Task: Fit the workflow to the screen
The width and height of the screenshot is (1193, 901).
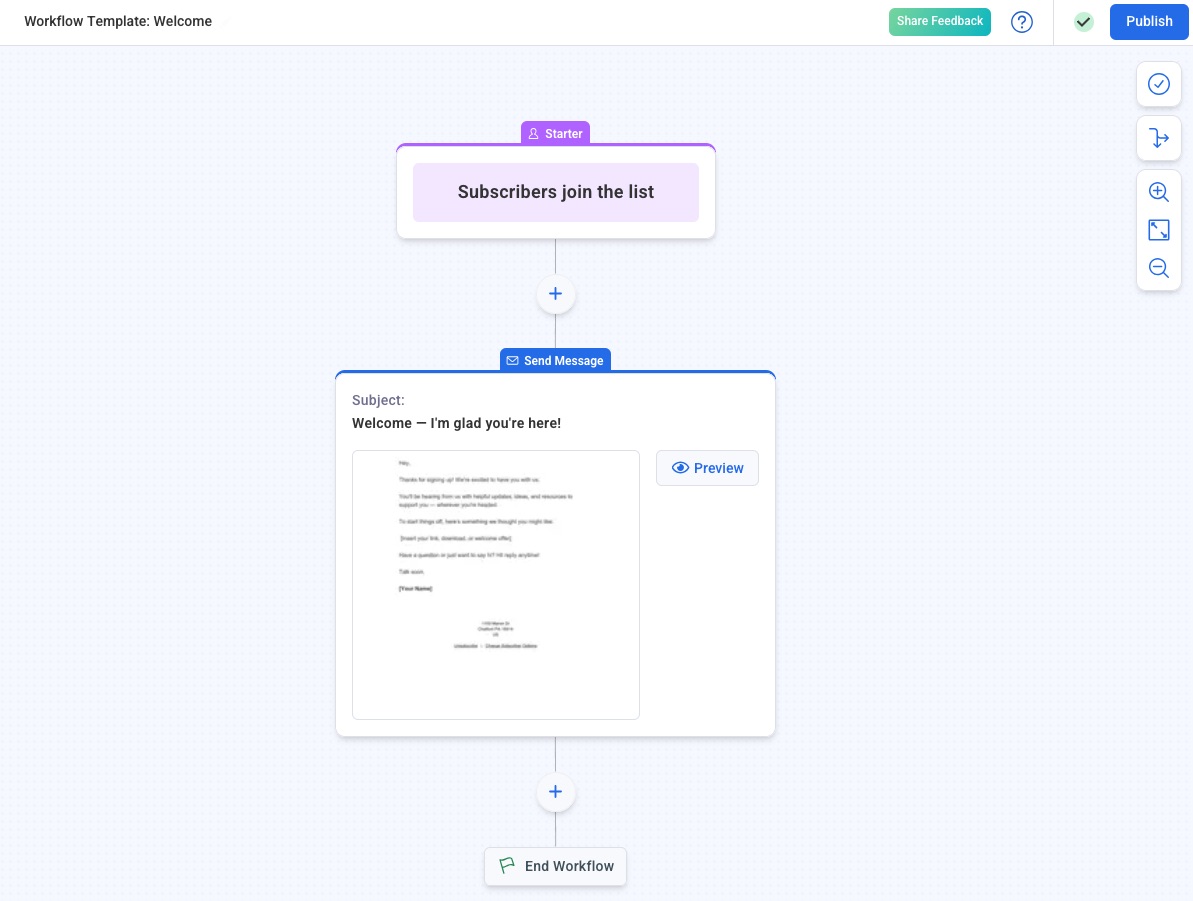Action: (1158, 229)
